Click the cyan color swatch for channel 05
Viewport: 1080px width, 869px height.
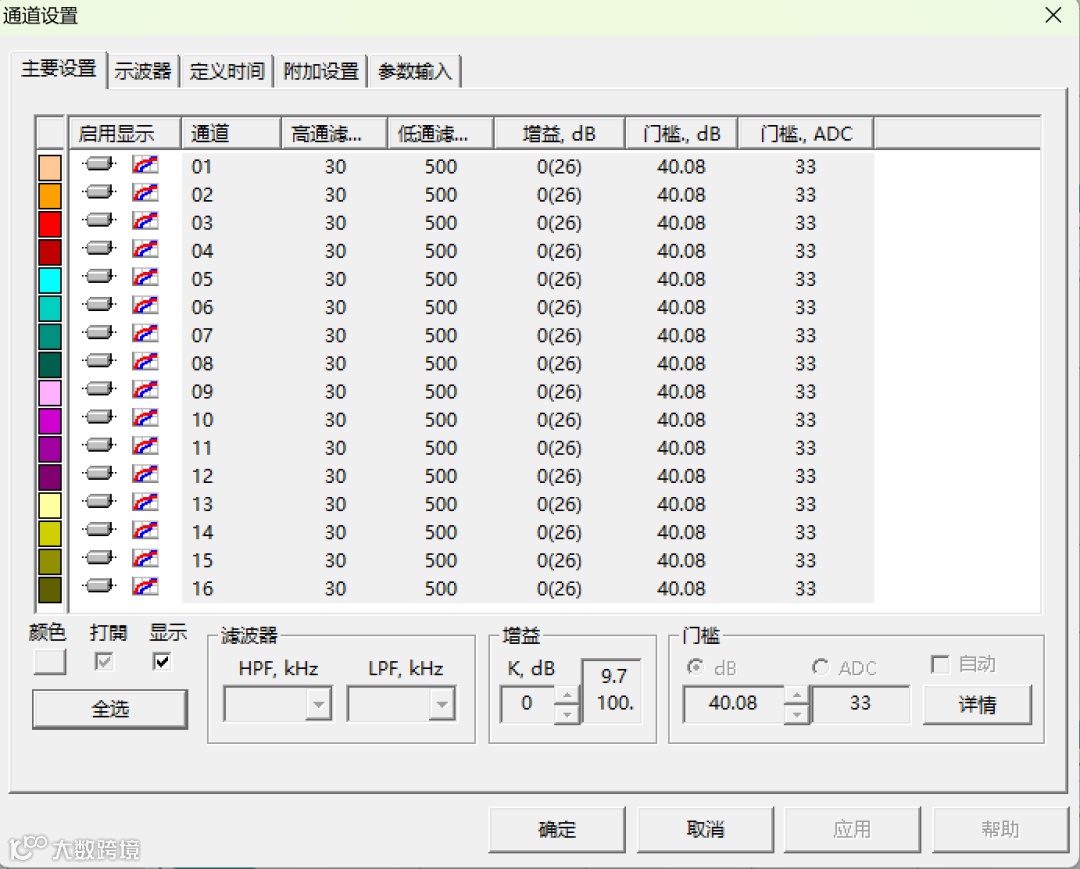pos(50,280)
